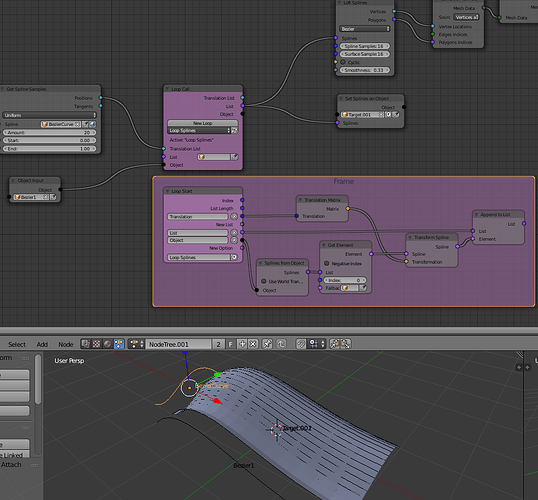Open the Add menu in node editor
The image size is (538, 500).
pyautogui.click(x=42, y=344)
